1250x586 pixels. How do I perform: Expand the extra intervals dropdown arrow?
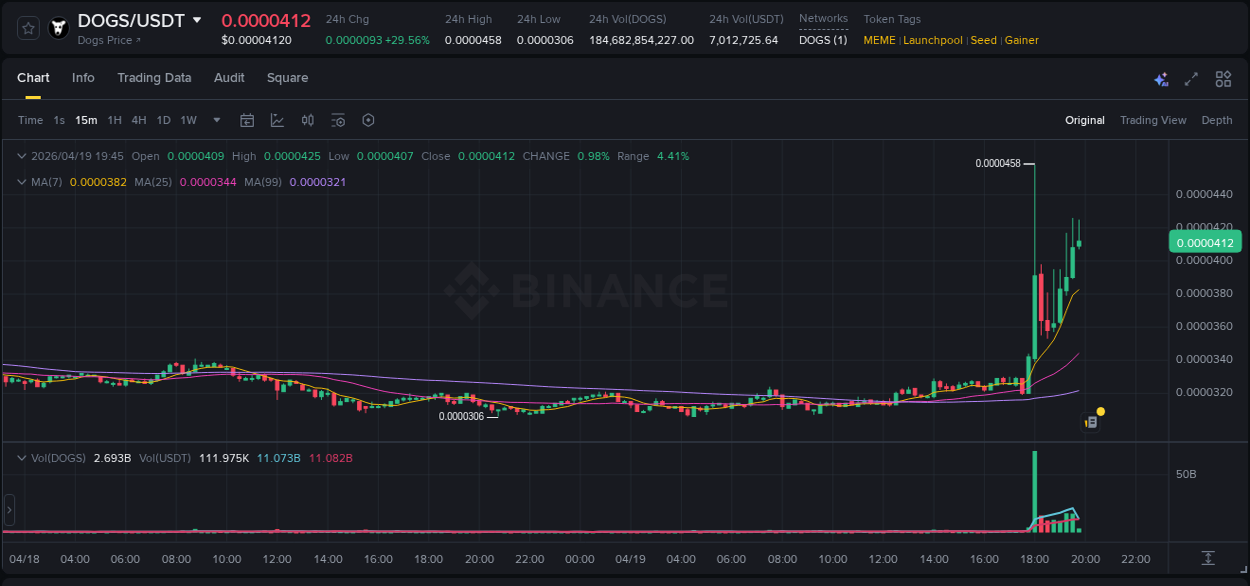215,120
